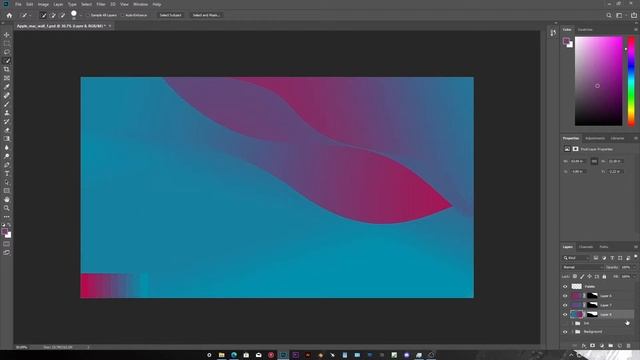Enable the Auto-Enhance checkbox
This screenshot has width=640, height=360.
(x=122, y=15)
